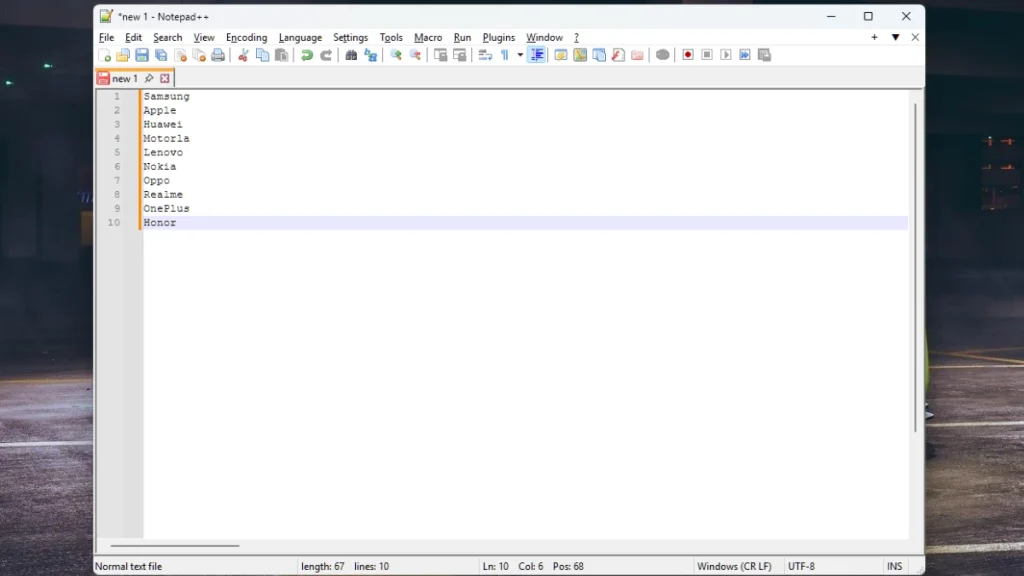
Task: Save the current recorded macro icon
Action: 764,55
